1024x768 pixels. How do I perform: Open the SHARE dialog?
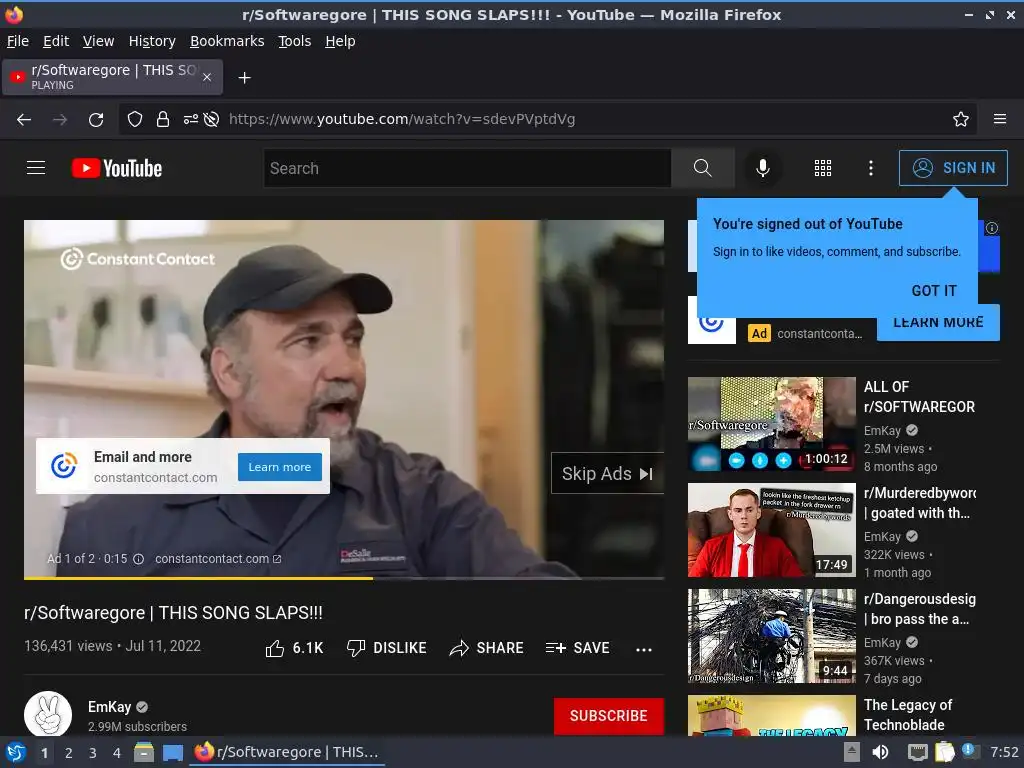pos(487,648)
